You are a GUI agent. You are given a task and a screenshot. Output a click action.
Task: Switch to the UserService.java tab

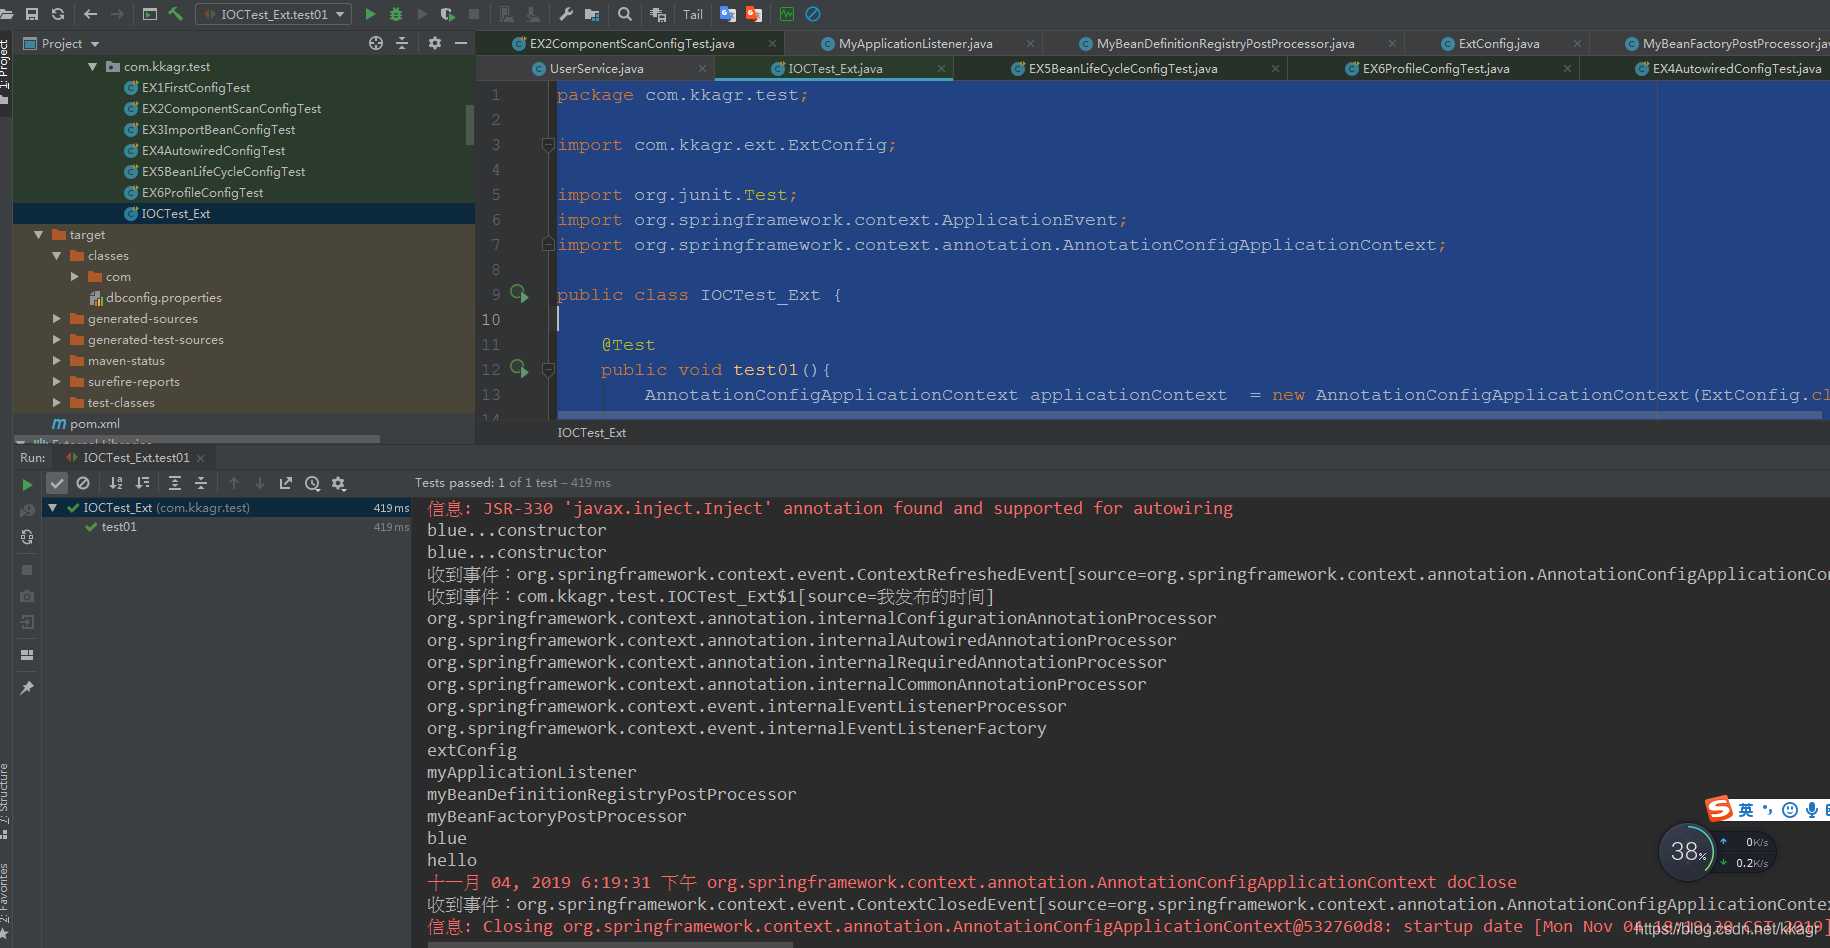coord(596,68)
